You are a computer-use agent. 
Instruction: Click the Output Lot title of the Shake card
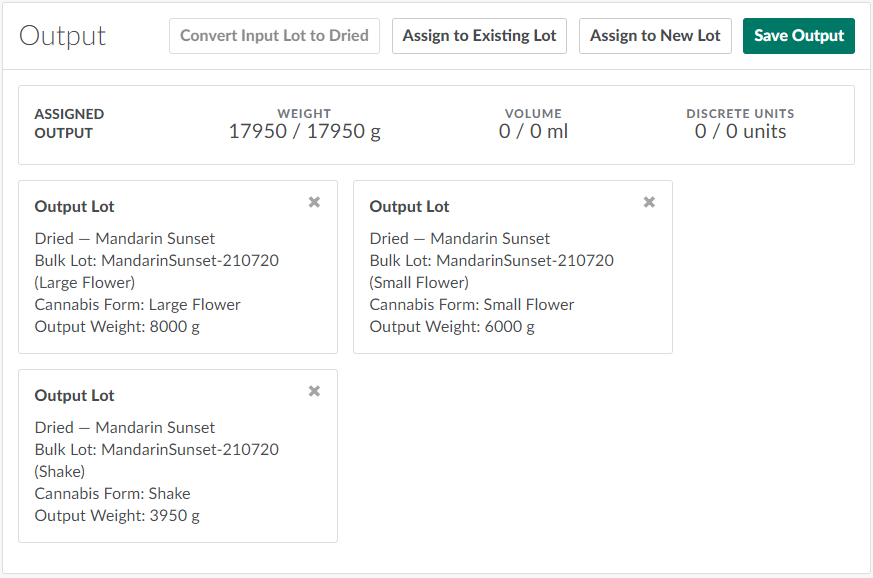(x=75, y=395)
